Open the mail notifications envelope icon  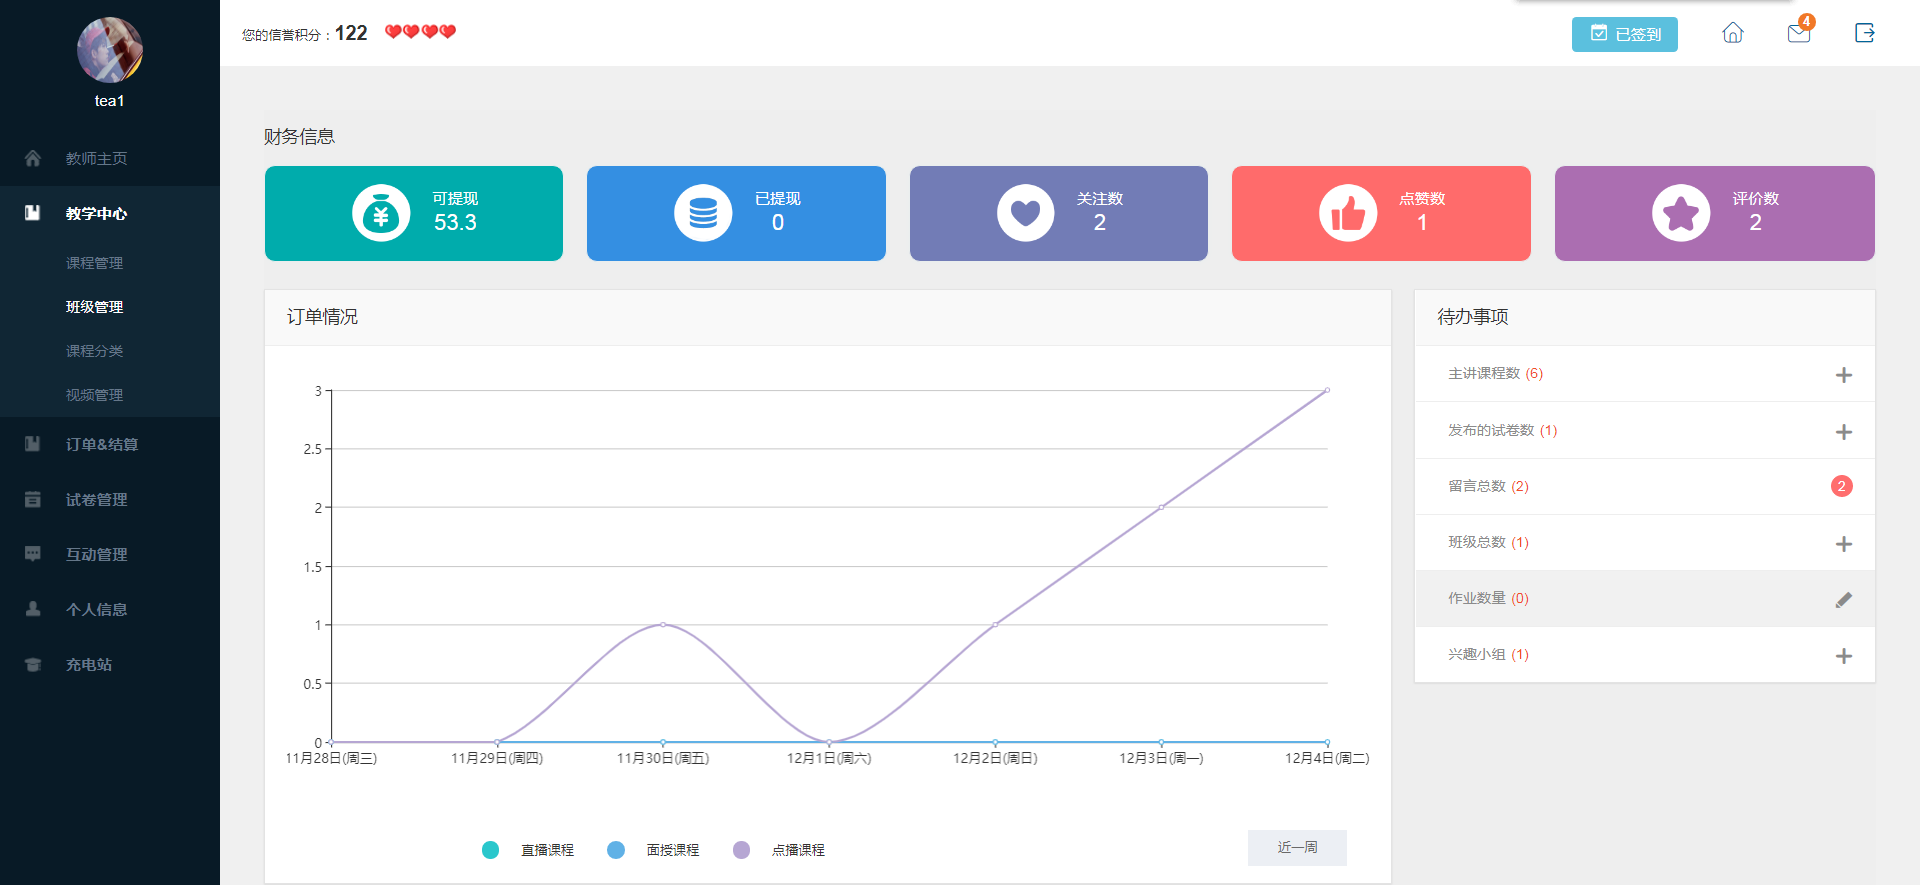click(x=1799, y=33)
